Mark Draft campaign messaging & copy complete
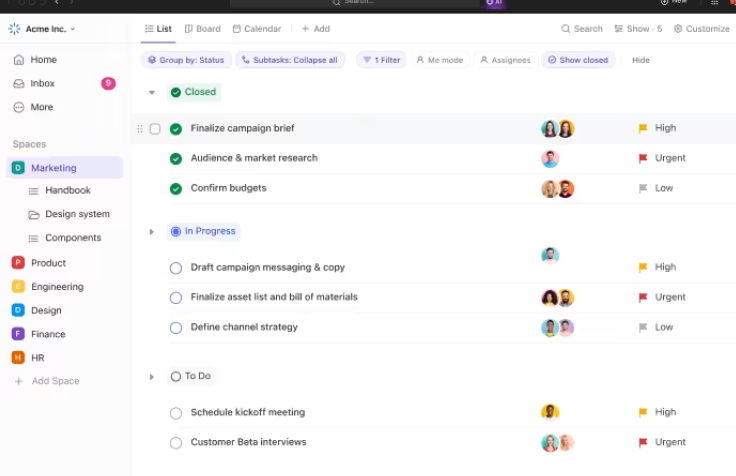Screen dimensions: 736x476 click(176, 268)
